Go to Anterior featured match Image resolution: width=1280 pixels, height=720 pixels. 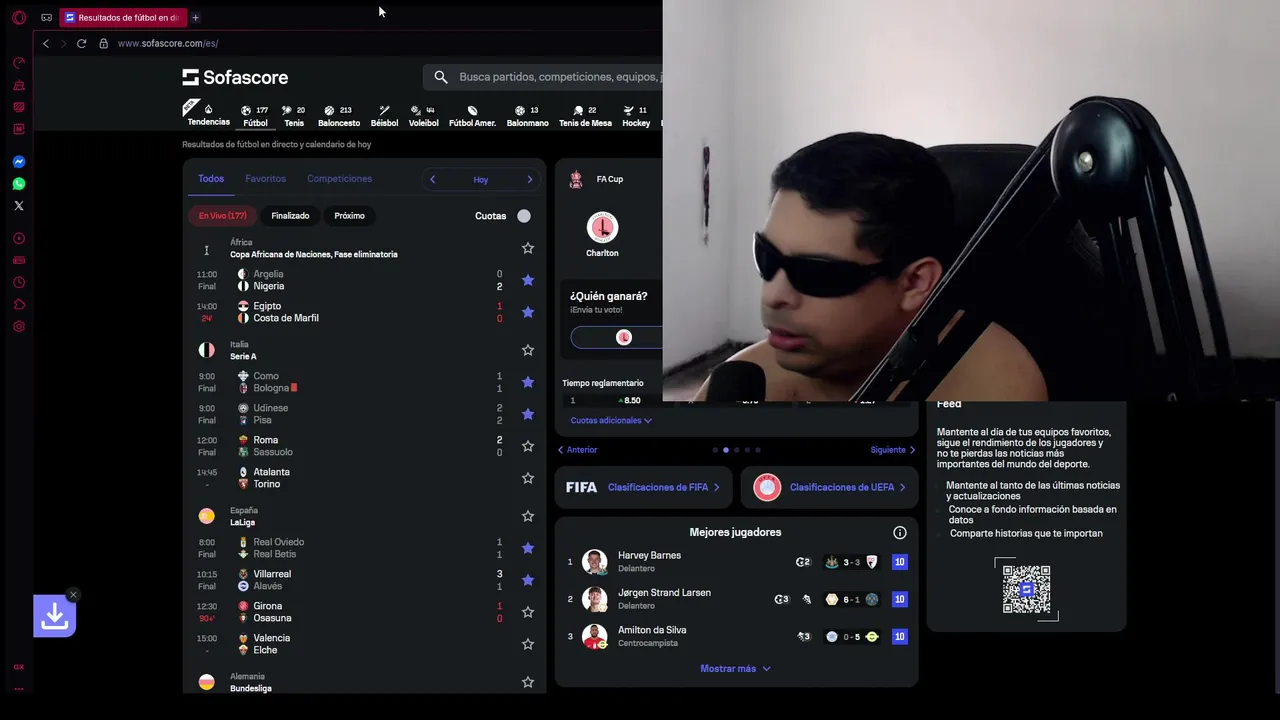(577, 450)
